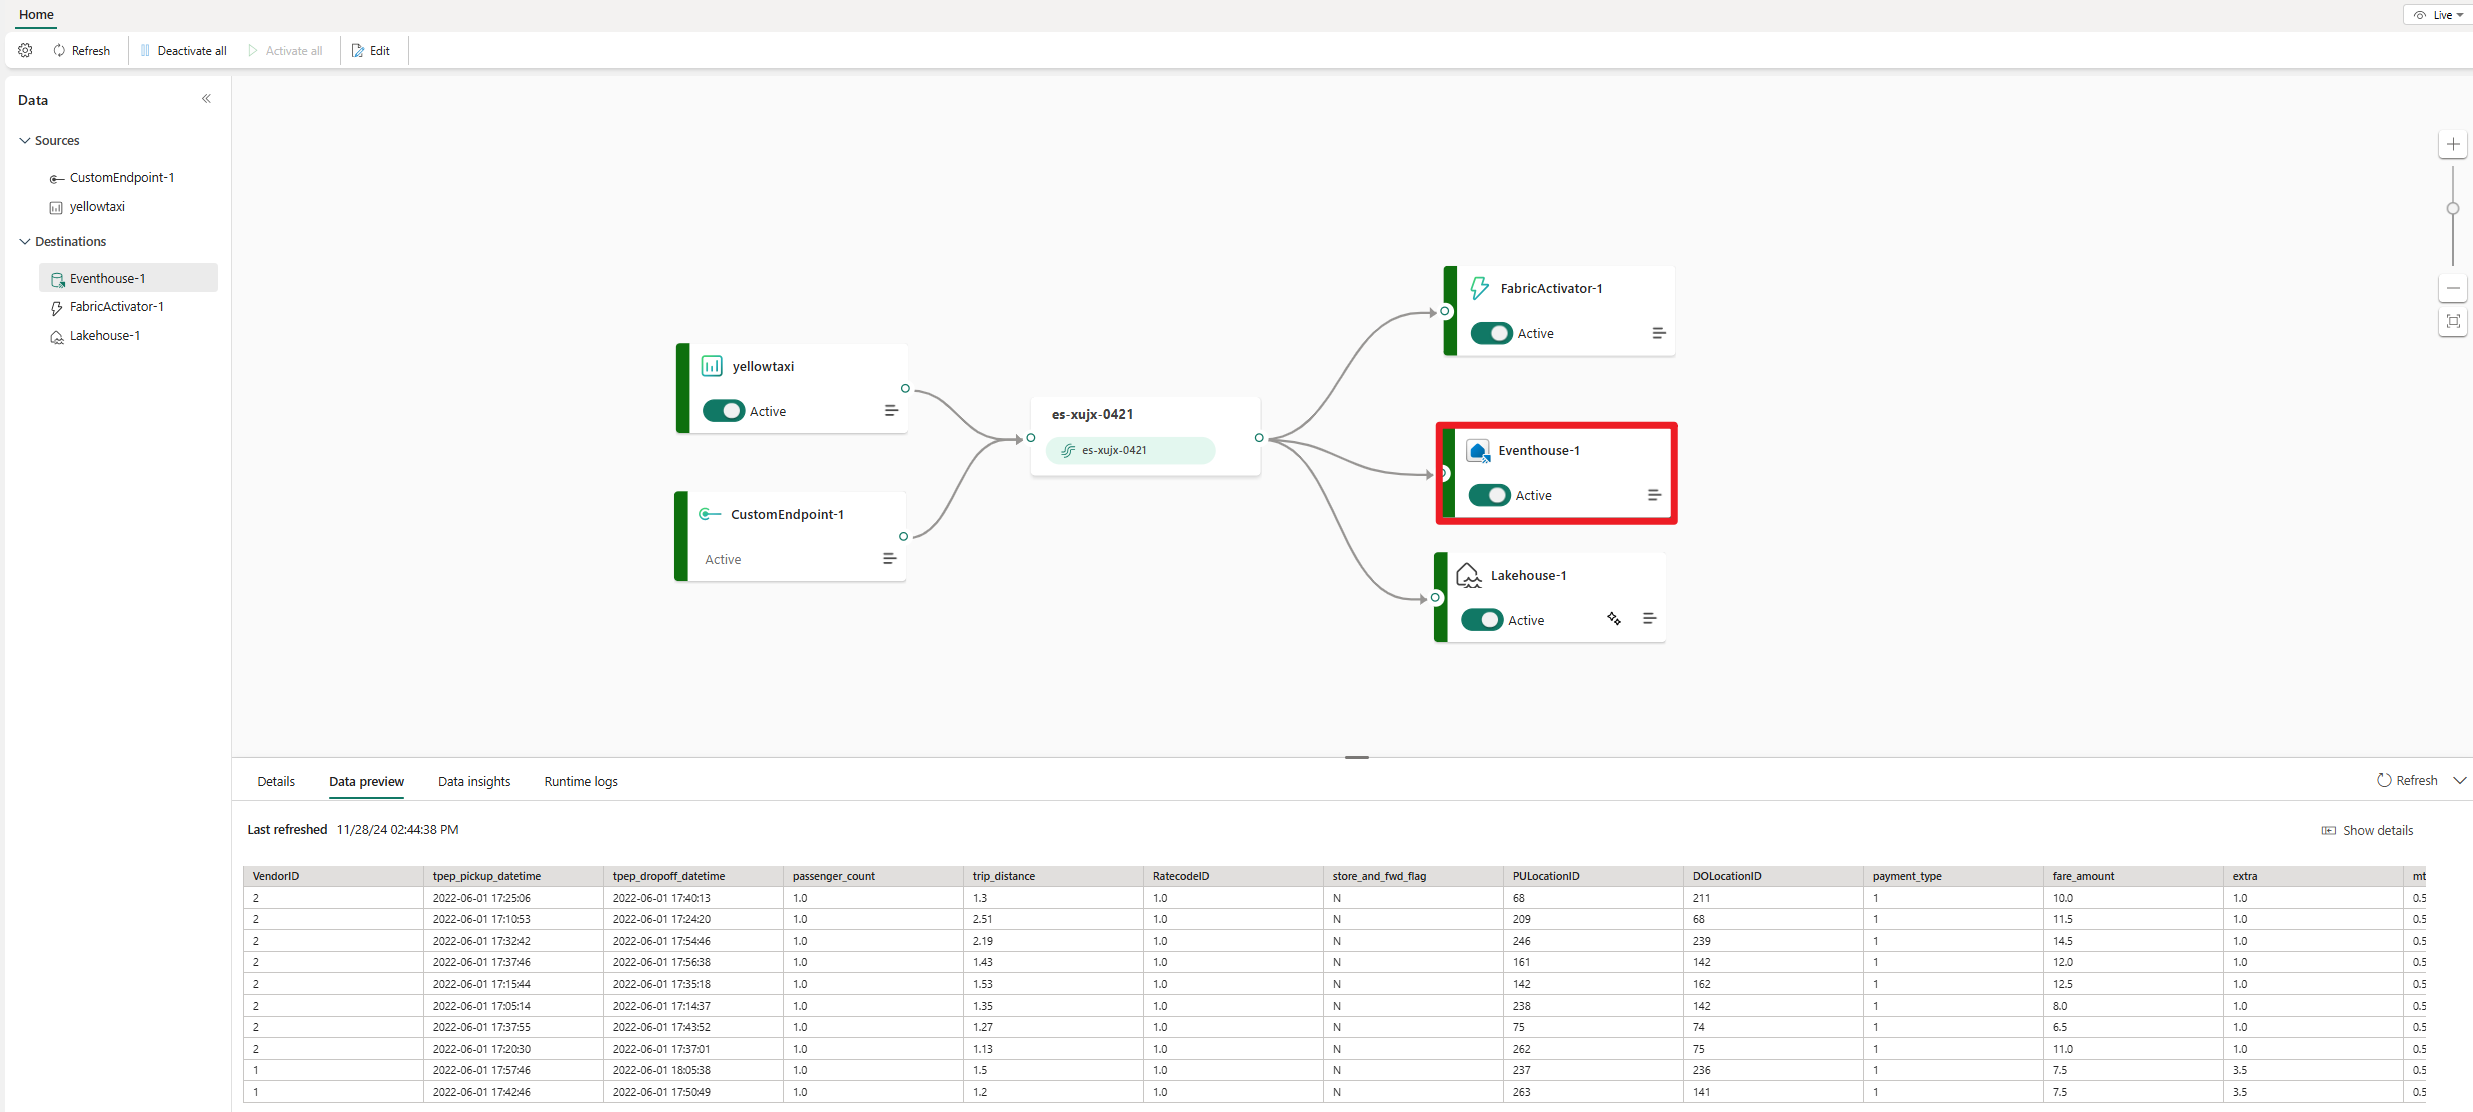Click the Refresh button in the top toolbar
The image size is (2473, 1112).
pos(82,50)
